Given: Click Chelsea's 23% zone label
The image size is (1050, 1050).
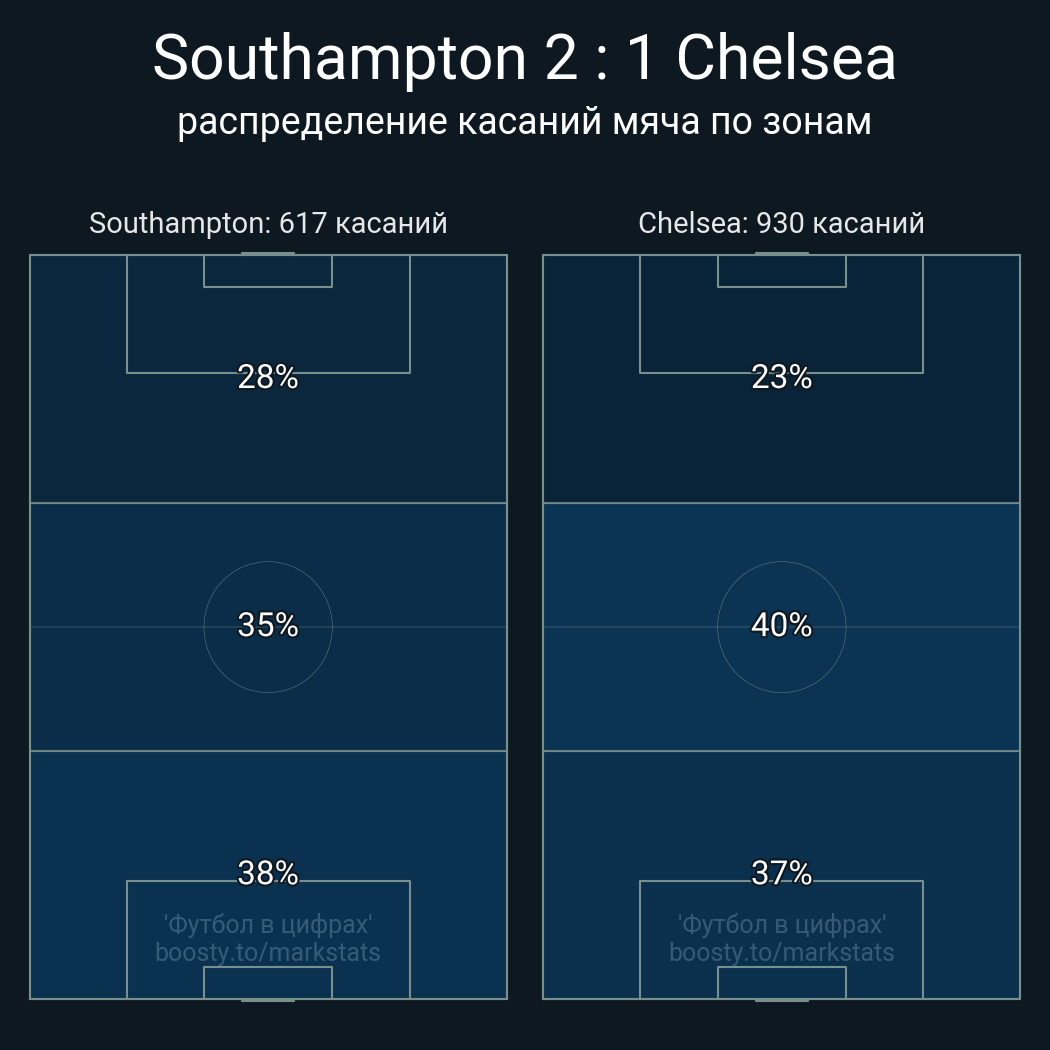Looking at the screenshot, I should tap(781, 377).
